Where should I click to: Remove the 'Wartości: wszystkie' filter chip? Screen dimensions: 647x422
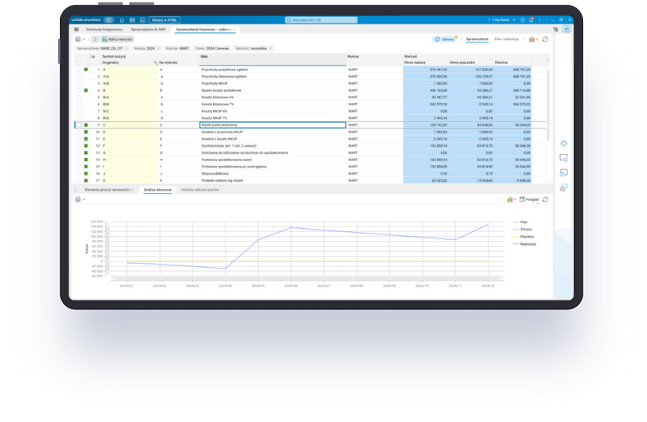coord(270,49)
